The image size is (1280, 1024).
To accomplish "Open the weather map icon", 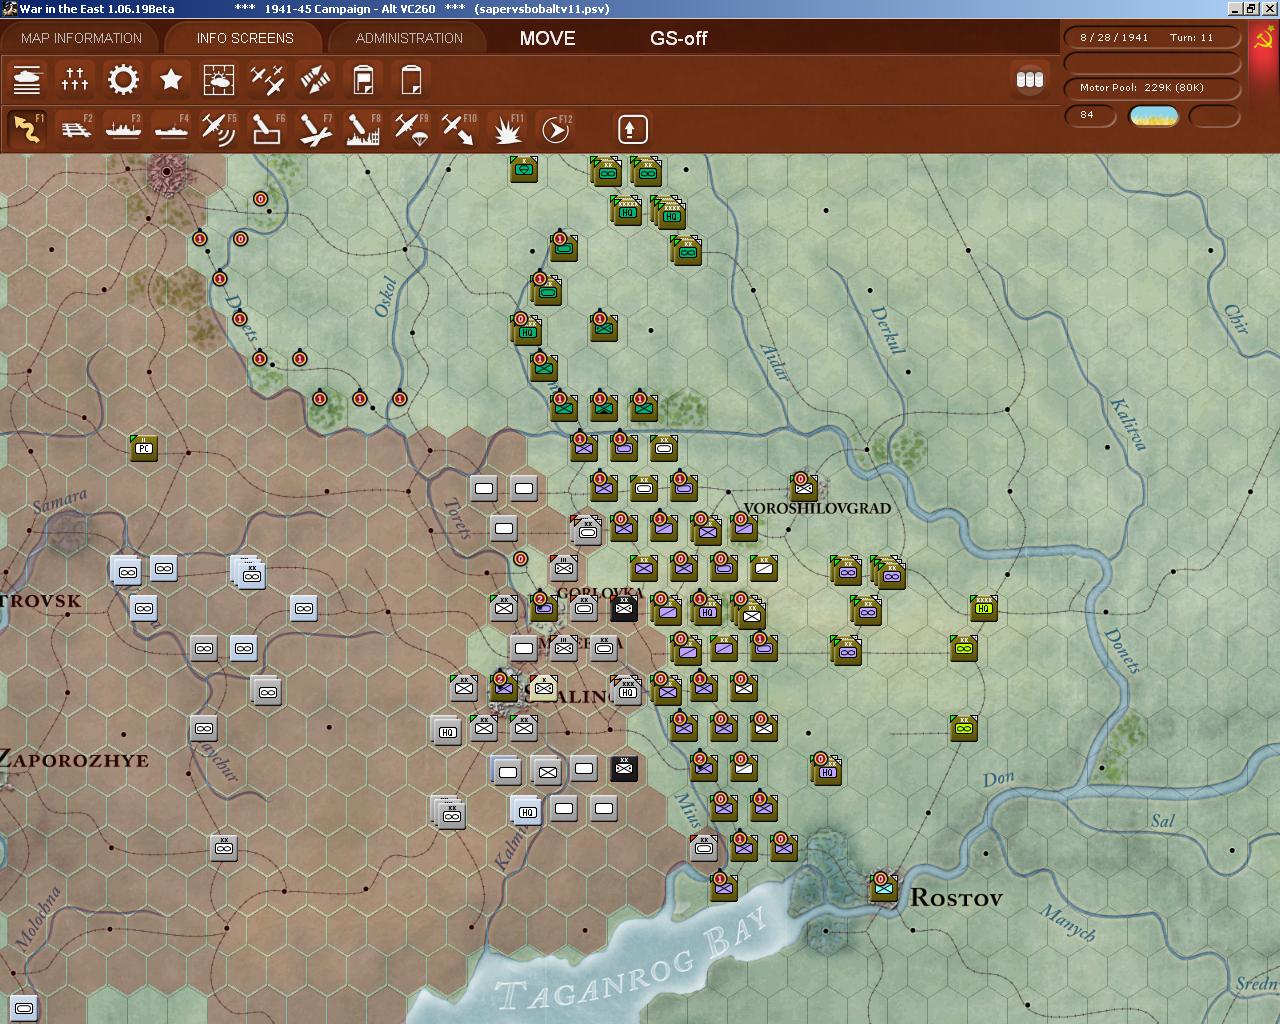I will point(219,79).
